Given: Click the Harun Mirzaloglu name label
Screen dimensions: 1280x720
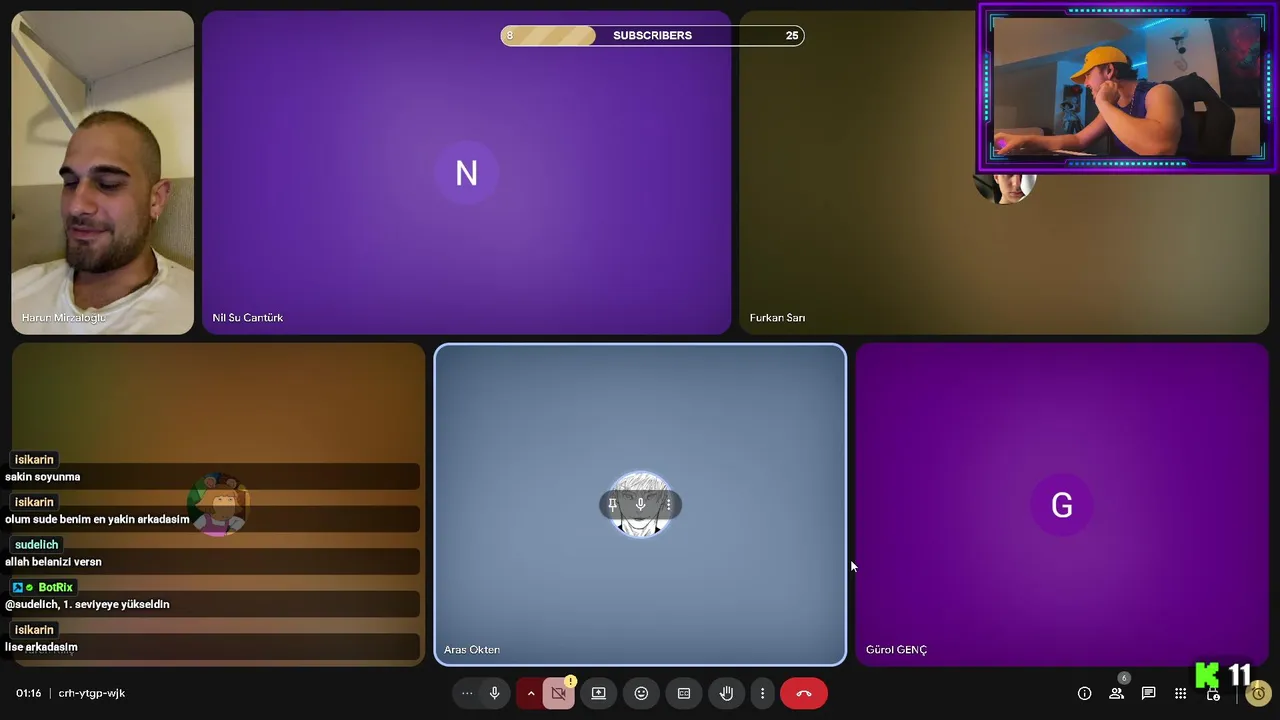Looking at the screenshot, I should coord(63,318).
